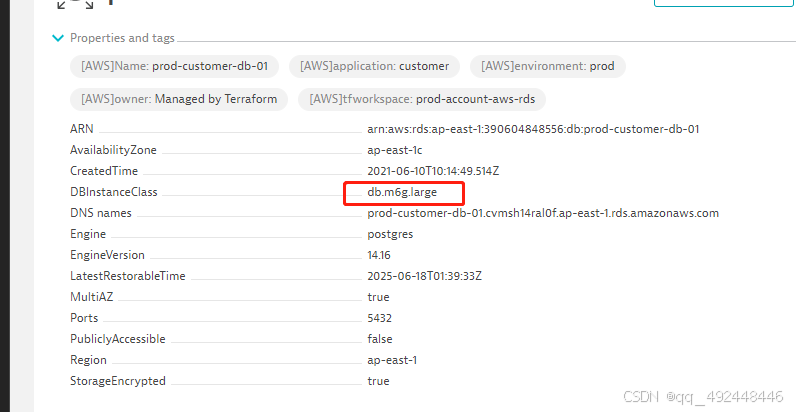Click the PubliclyAccessible value false
The image size is (803, 412).
click(380, 339)
